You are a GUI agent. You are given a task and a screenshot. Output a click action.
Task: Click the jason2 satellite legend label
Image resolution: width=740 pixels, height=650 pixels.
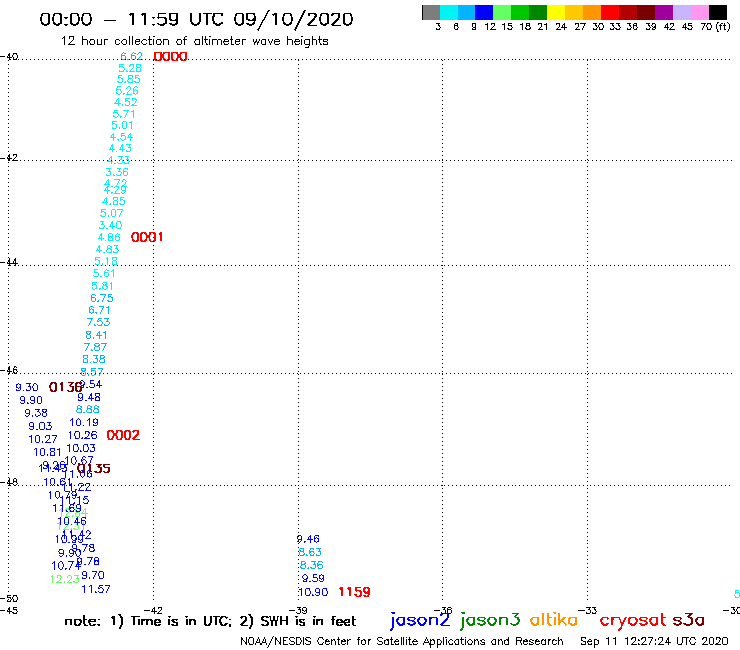point(420,620)
